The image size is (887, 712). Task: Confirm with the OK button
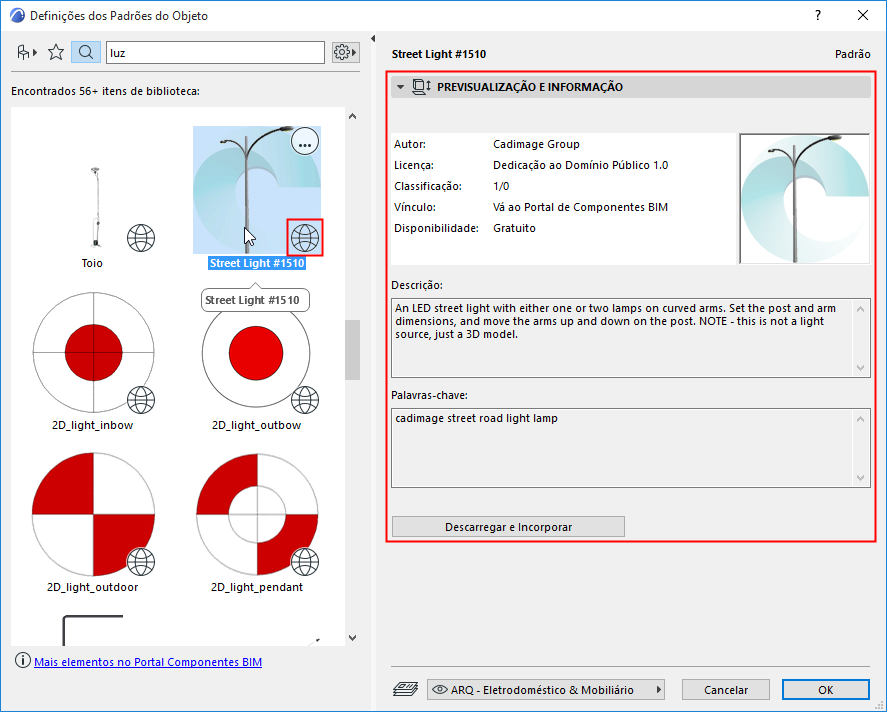click(825, 690)
